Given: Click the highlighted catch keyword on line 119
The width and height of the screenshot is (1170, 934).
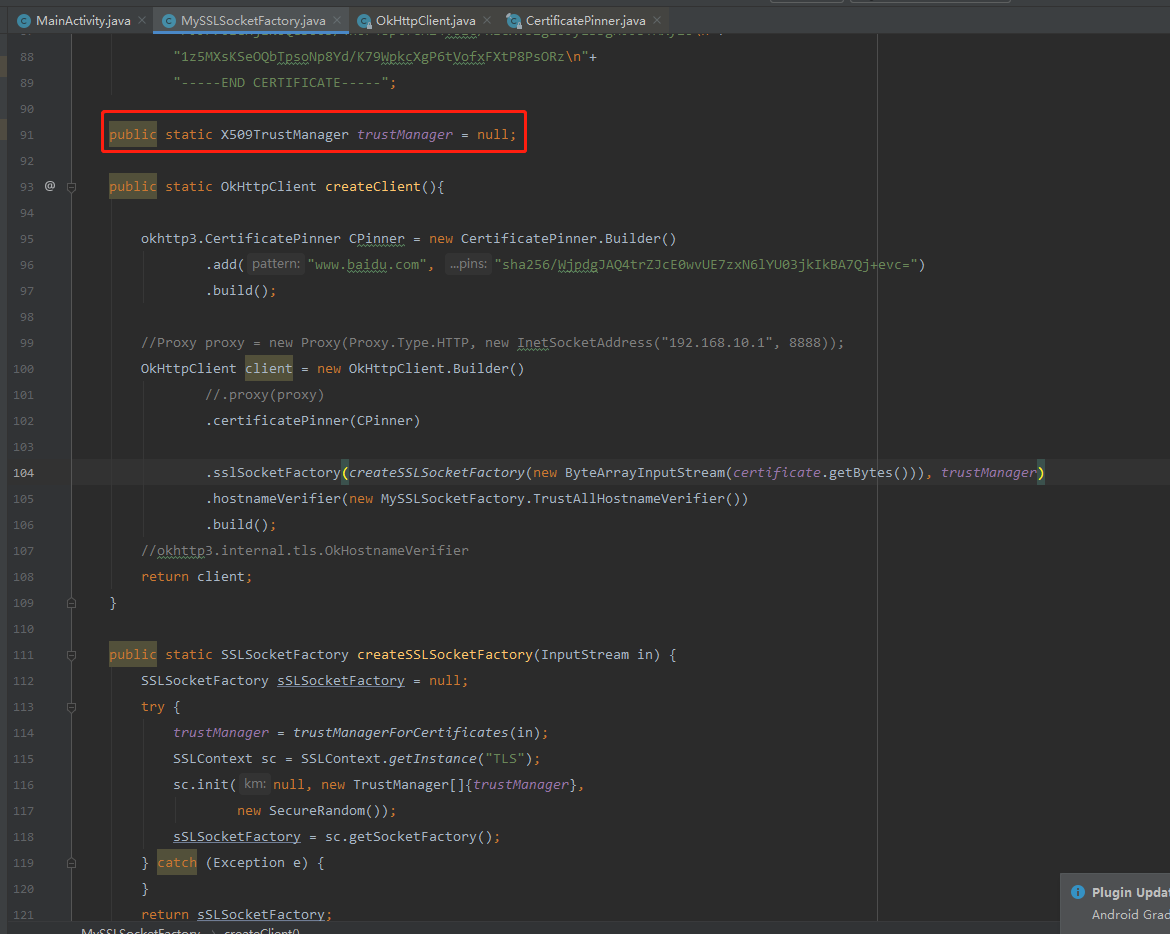Looking at the screenshot, I should pos(177,862).
